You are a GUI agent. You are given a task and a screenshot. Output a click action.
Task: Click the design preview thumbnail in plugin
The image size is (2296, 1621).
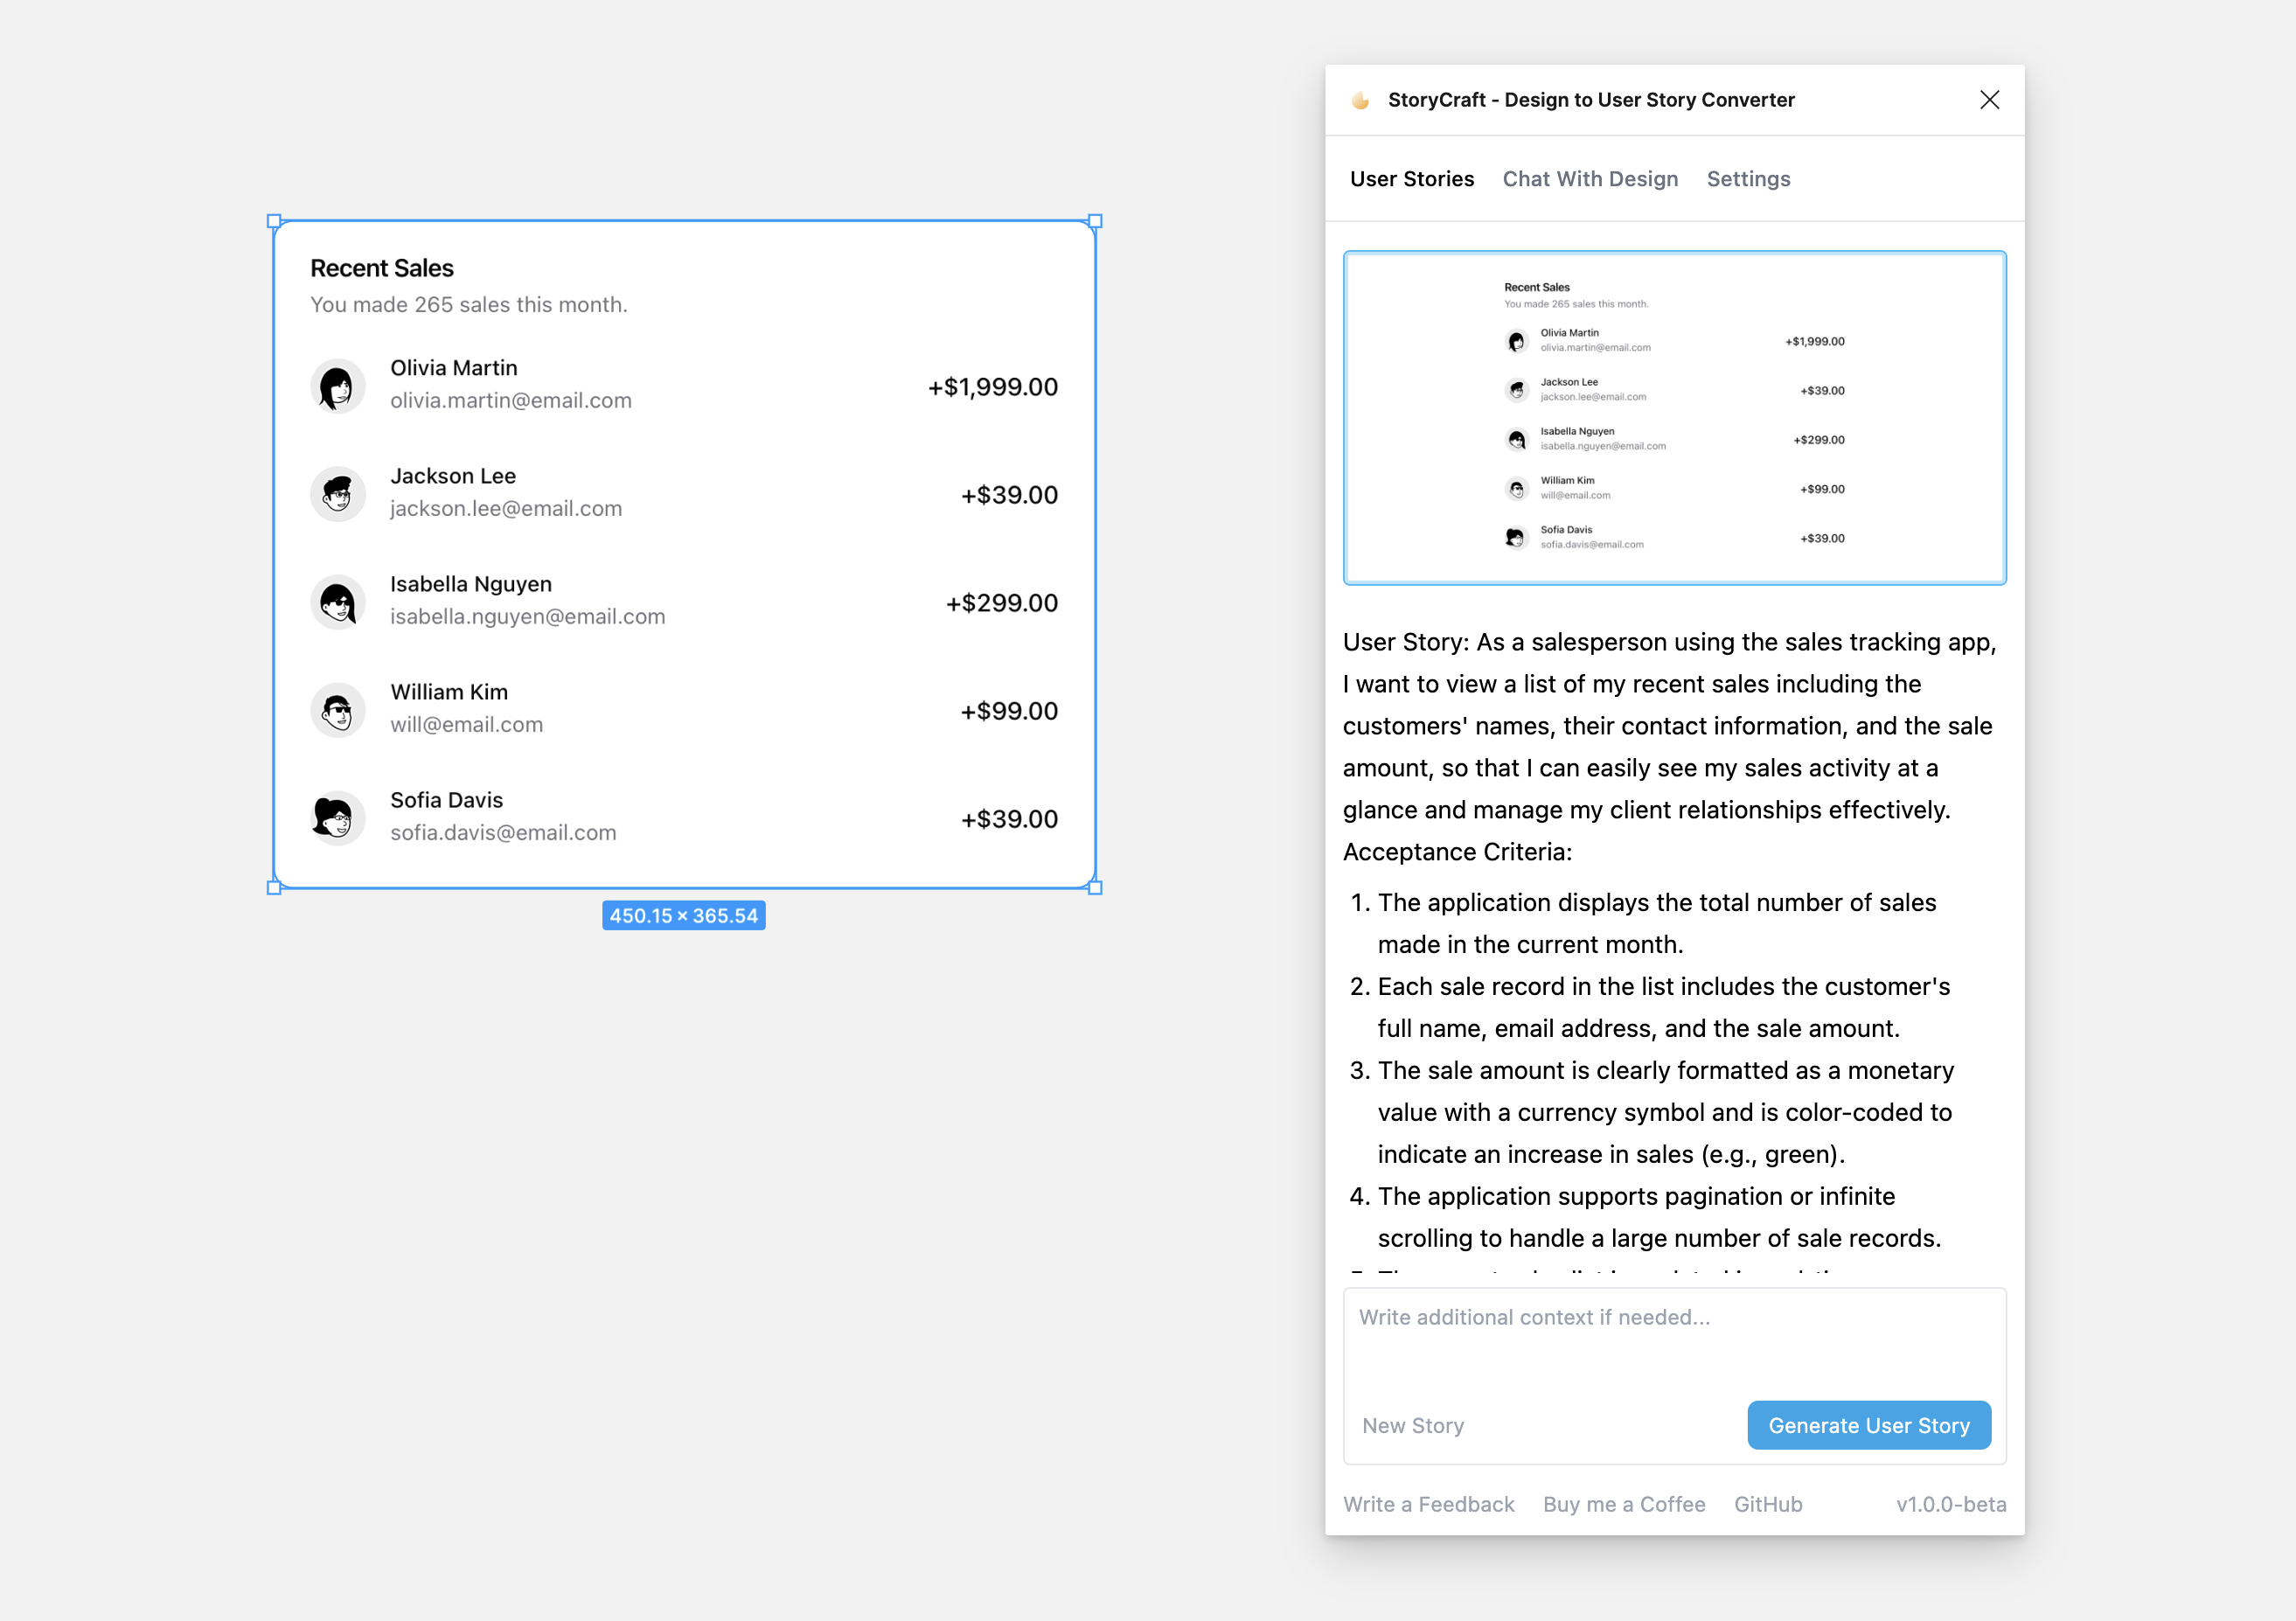point(1675,418)
